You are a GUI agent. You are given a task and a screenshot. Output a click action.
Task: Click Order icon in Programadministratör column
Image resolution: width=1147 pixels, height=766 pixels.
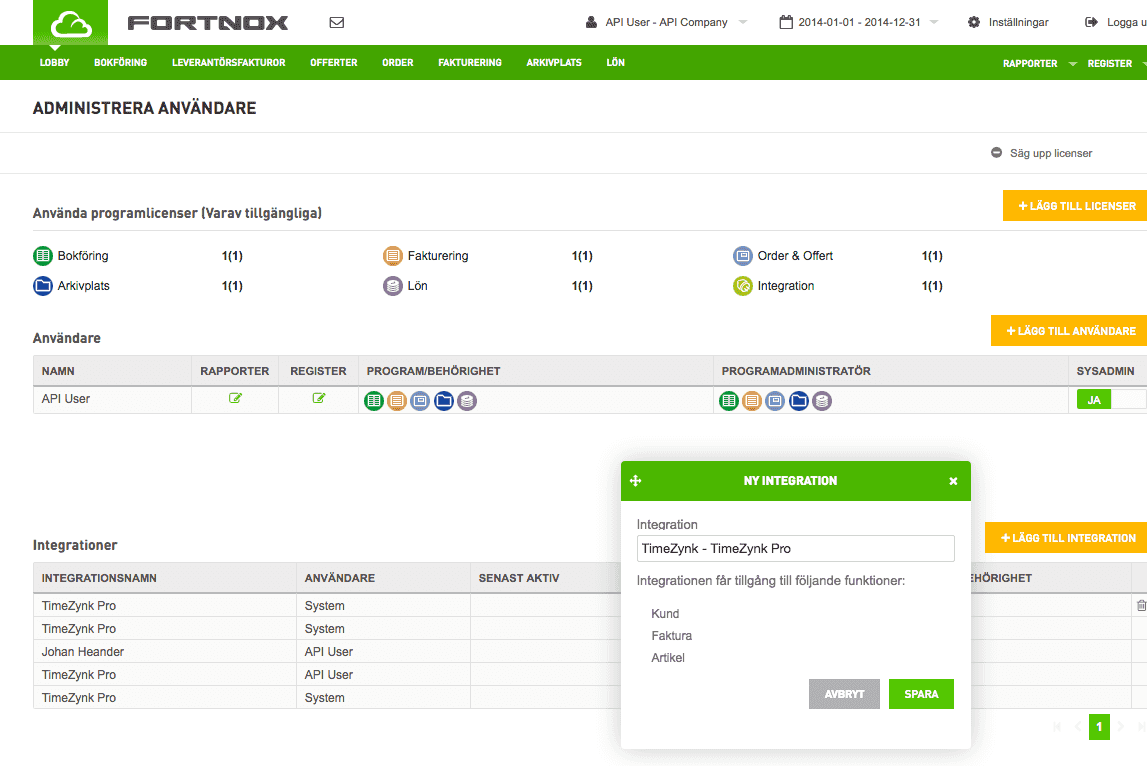tap(775, 400)
